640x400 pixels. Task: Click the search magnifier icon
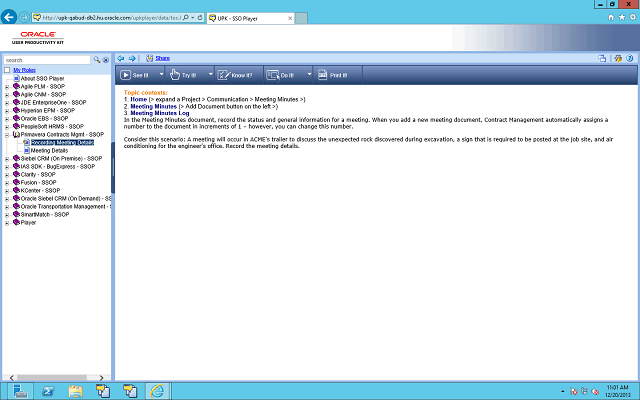(97, 60)
